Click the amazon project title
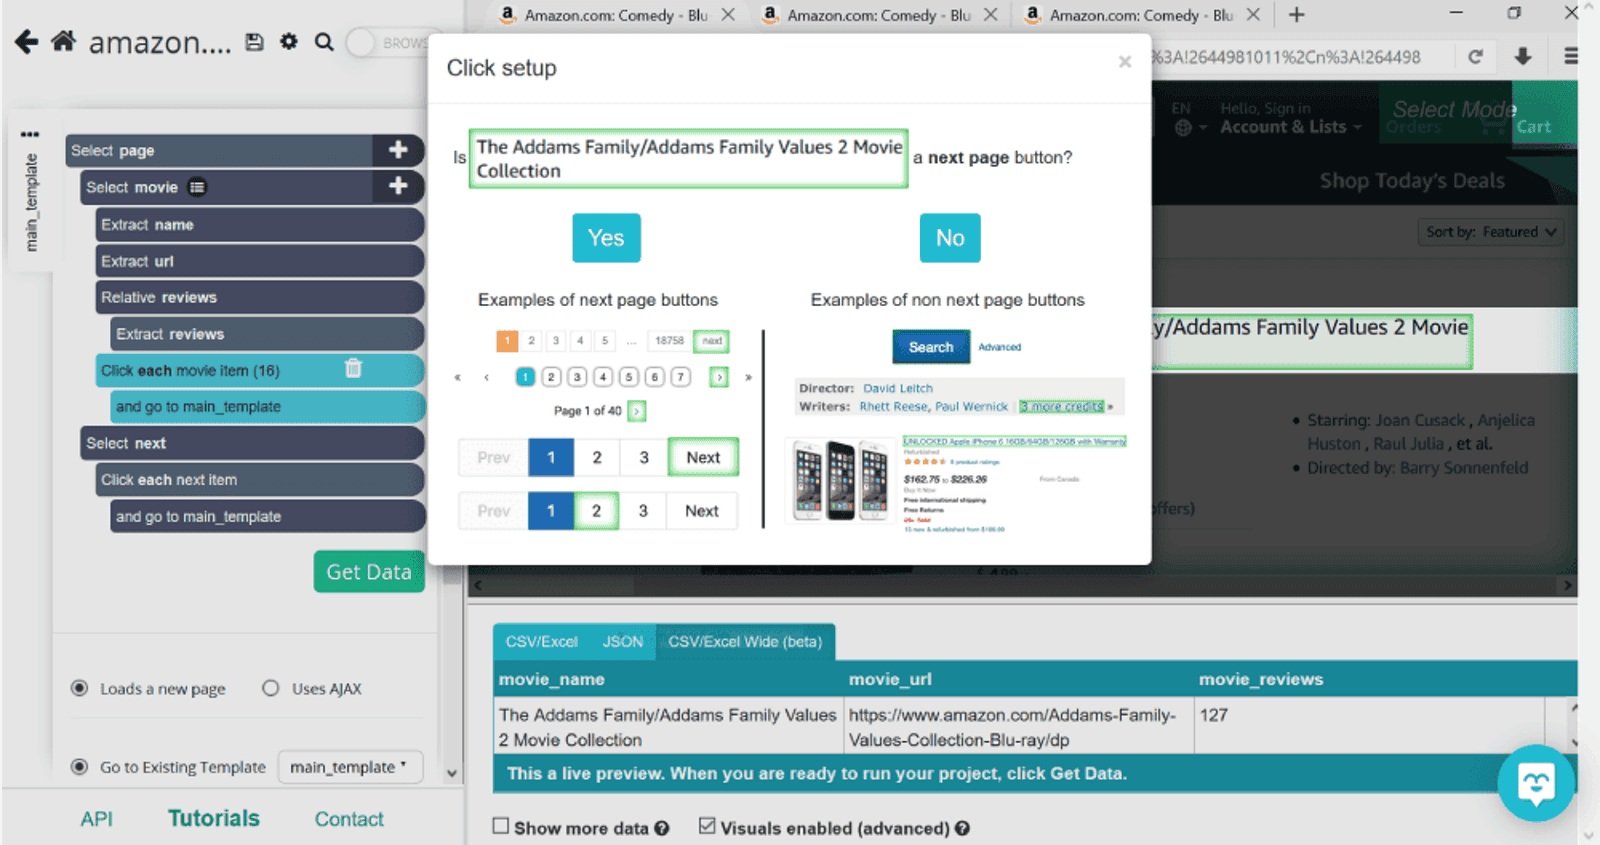Viewport: 1600px width, 845px height. pos(160,42)
